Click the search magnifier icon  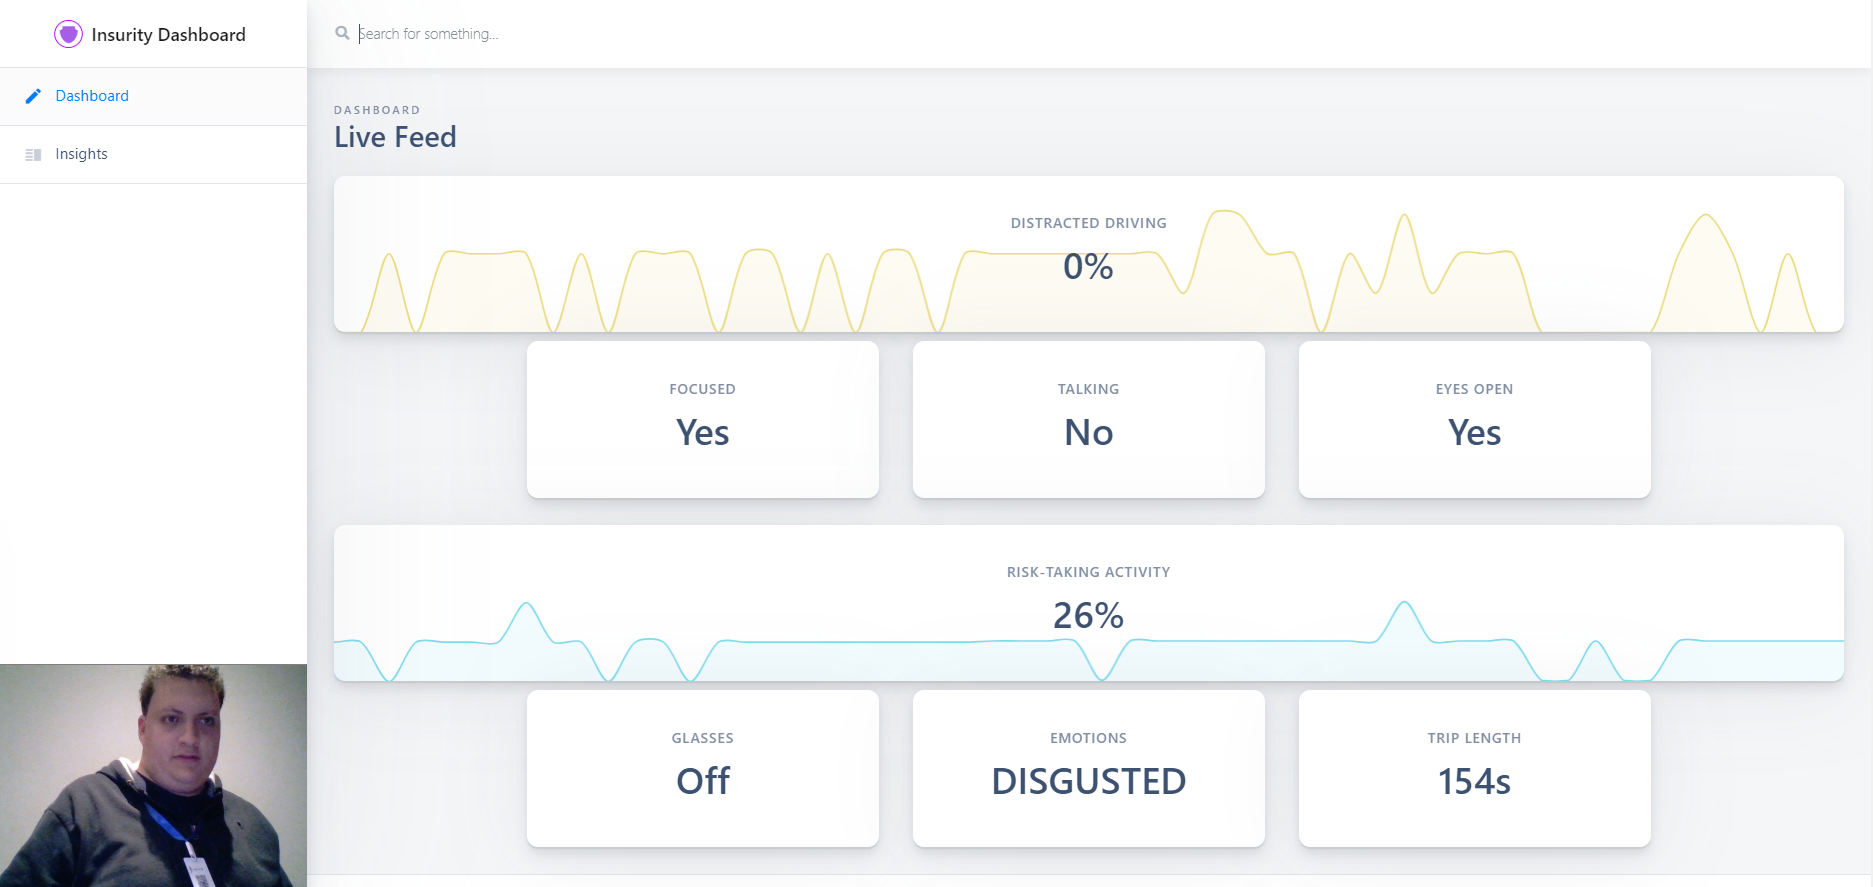pos(342,34)
